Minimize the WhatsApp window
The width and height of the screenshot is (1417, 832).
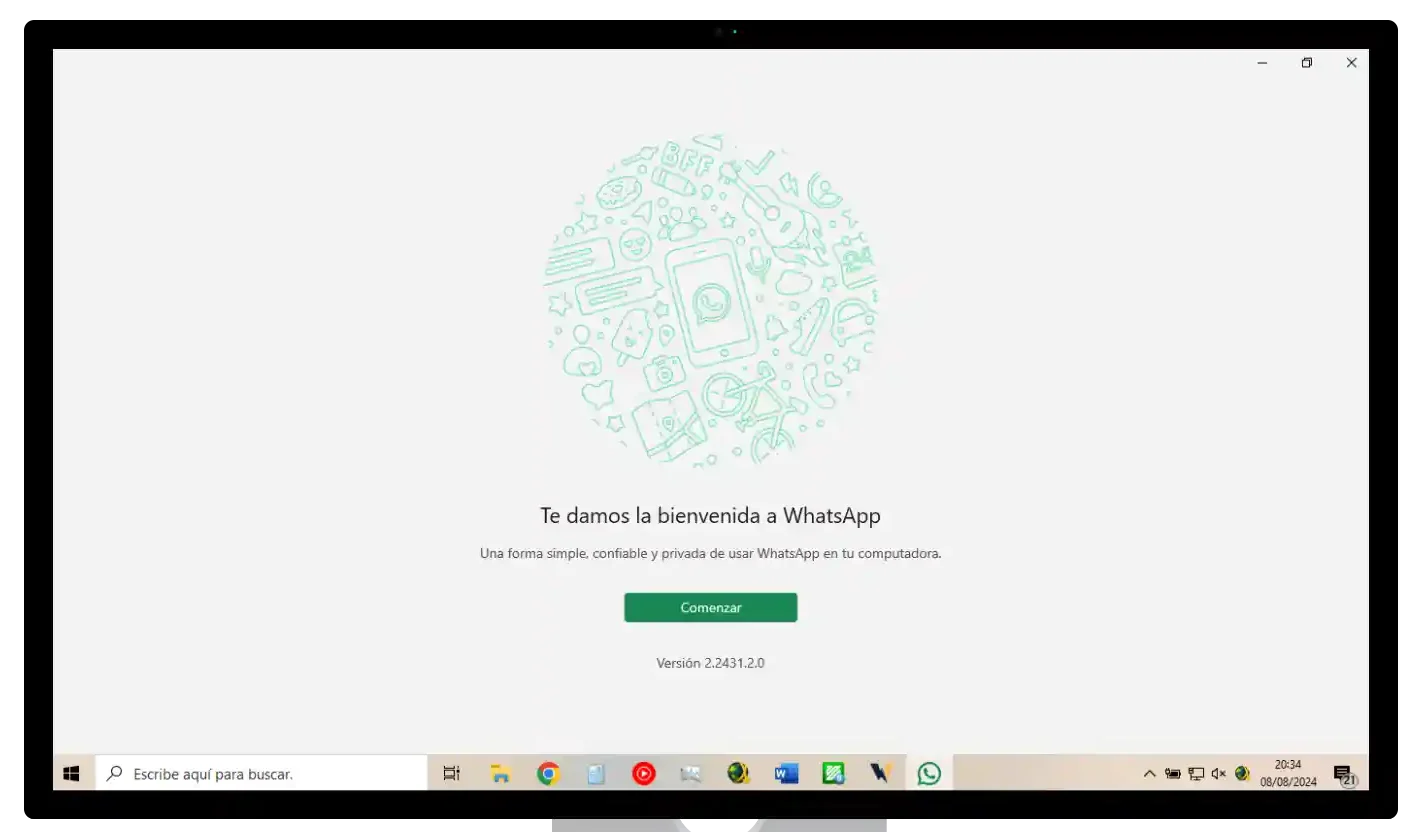click(x=1262, y=63)
